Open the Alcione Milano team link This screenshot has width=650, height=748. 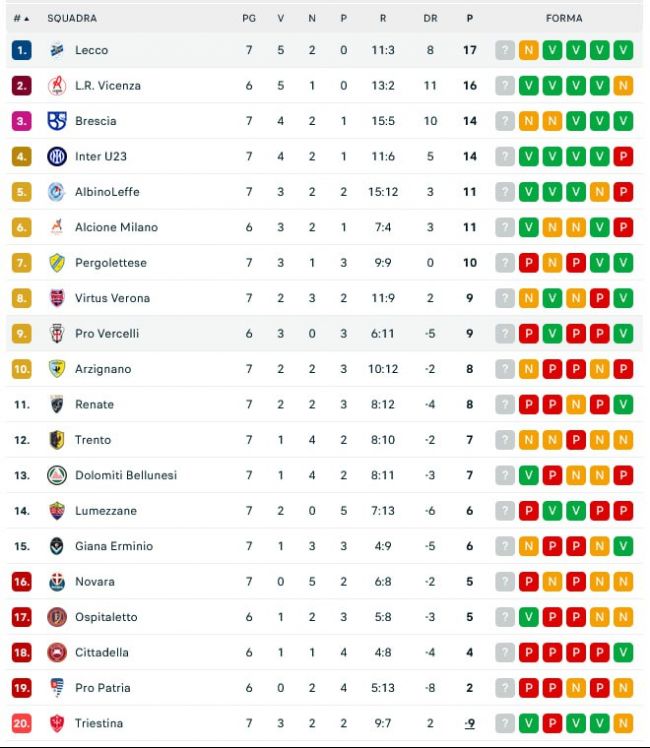116,227
